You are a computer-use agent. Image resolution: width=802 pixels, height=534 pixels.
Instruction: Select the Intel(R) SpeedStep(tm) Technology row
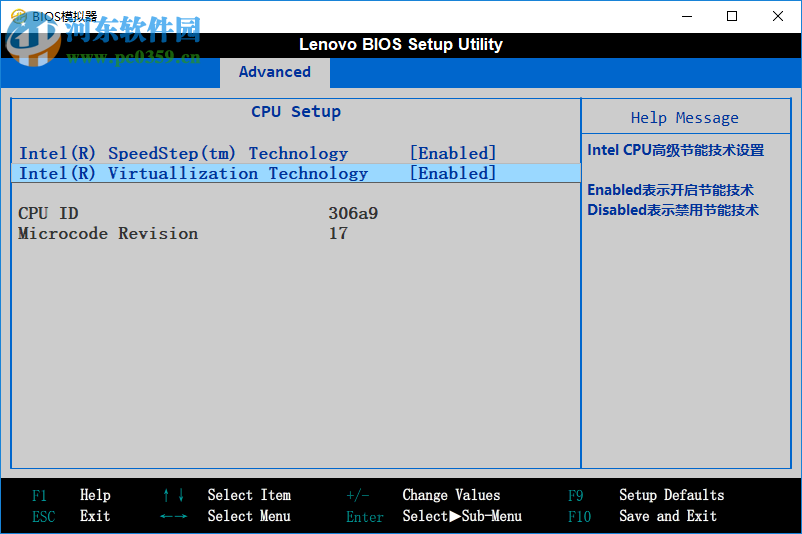click(183, 153)
